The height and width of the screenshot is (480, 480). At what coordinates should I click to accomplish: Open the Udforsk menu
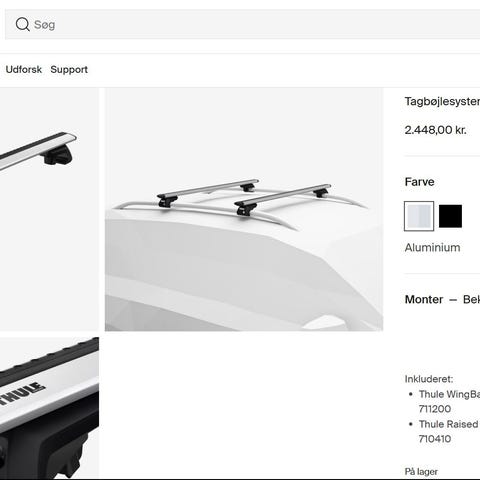[24, 69]
